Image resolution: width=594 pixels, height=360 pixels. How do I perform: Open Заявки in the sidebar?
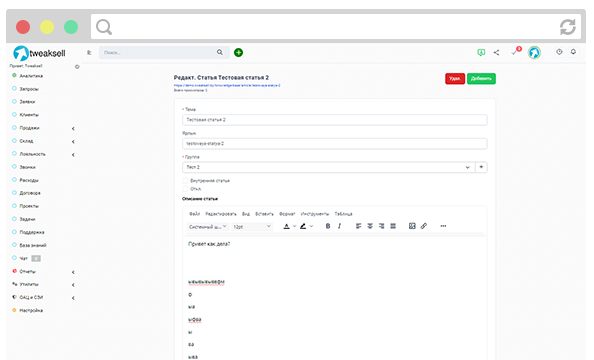pyautogui.click(x=27, y=102)
